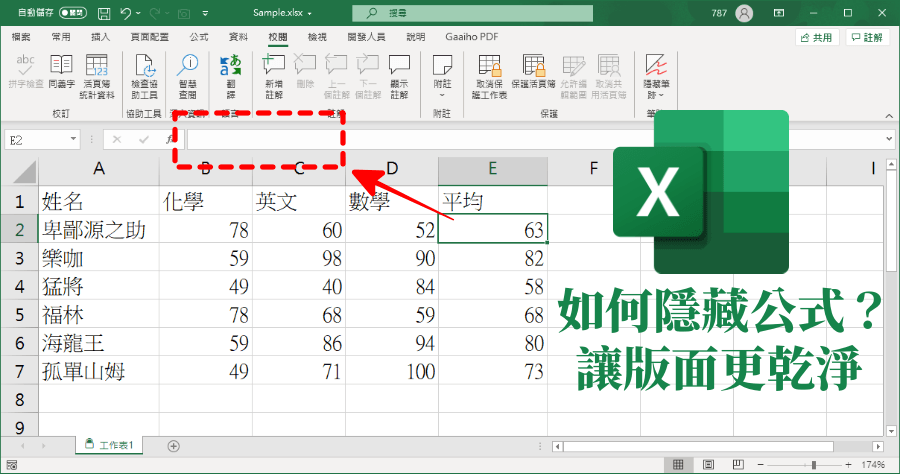900x474 pixels.
Task: Click 允許編輯範圍 allow edit ranges
Action: pos(573,76)
